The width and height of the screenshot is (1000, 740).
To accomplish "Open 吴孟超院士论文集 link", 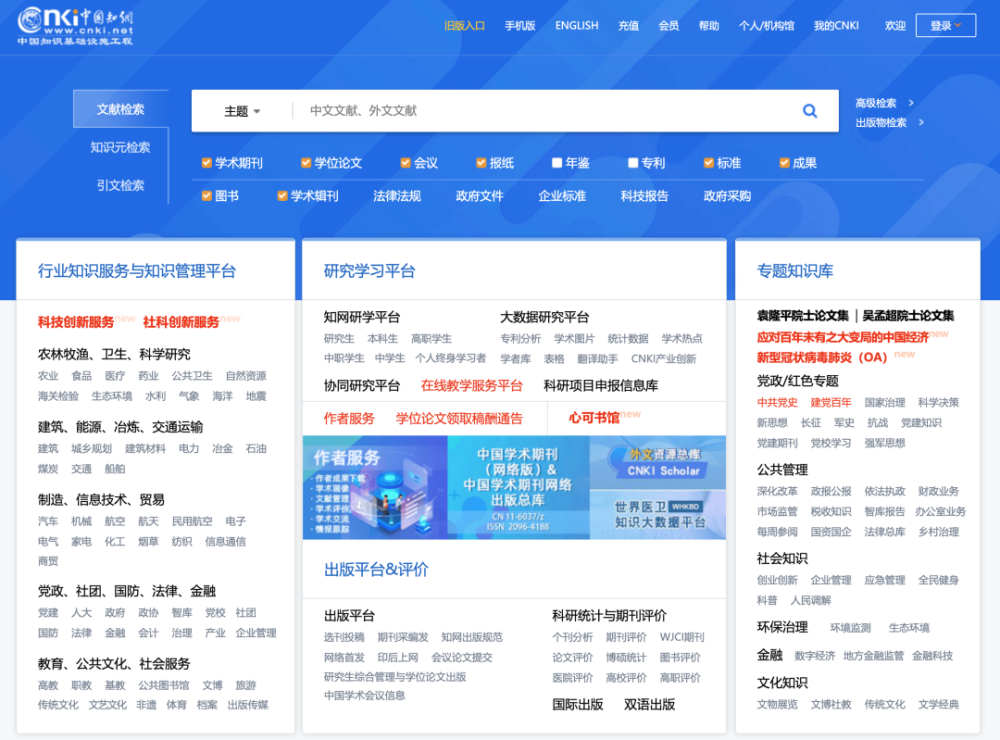I will click(908, 316).
